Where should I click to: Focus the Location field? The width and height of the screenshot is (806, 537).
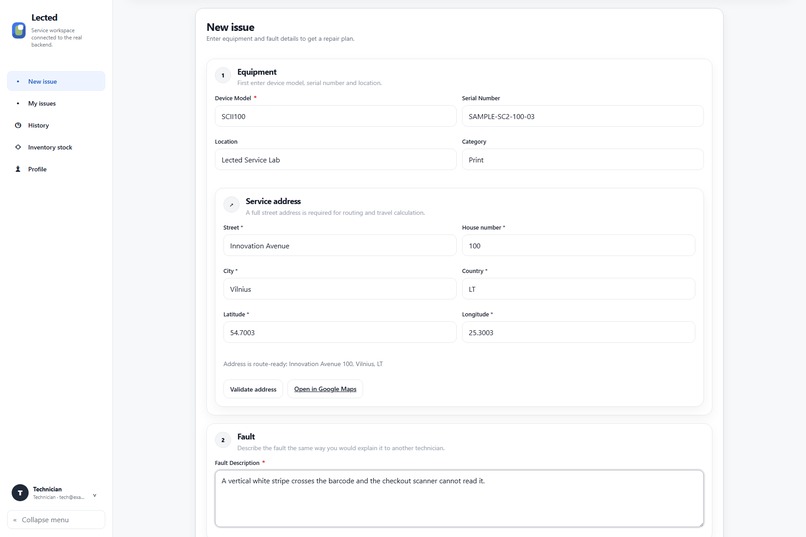click(x=335, y=160)
